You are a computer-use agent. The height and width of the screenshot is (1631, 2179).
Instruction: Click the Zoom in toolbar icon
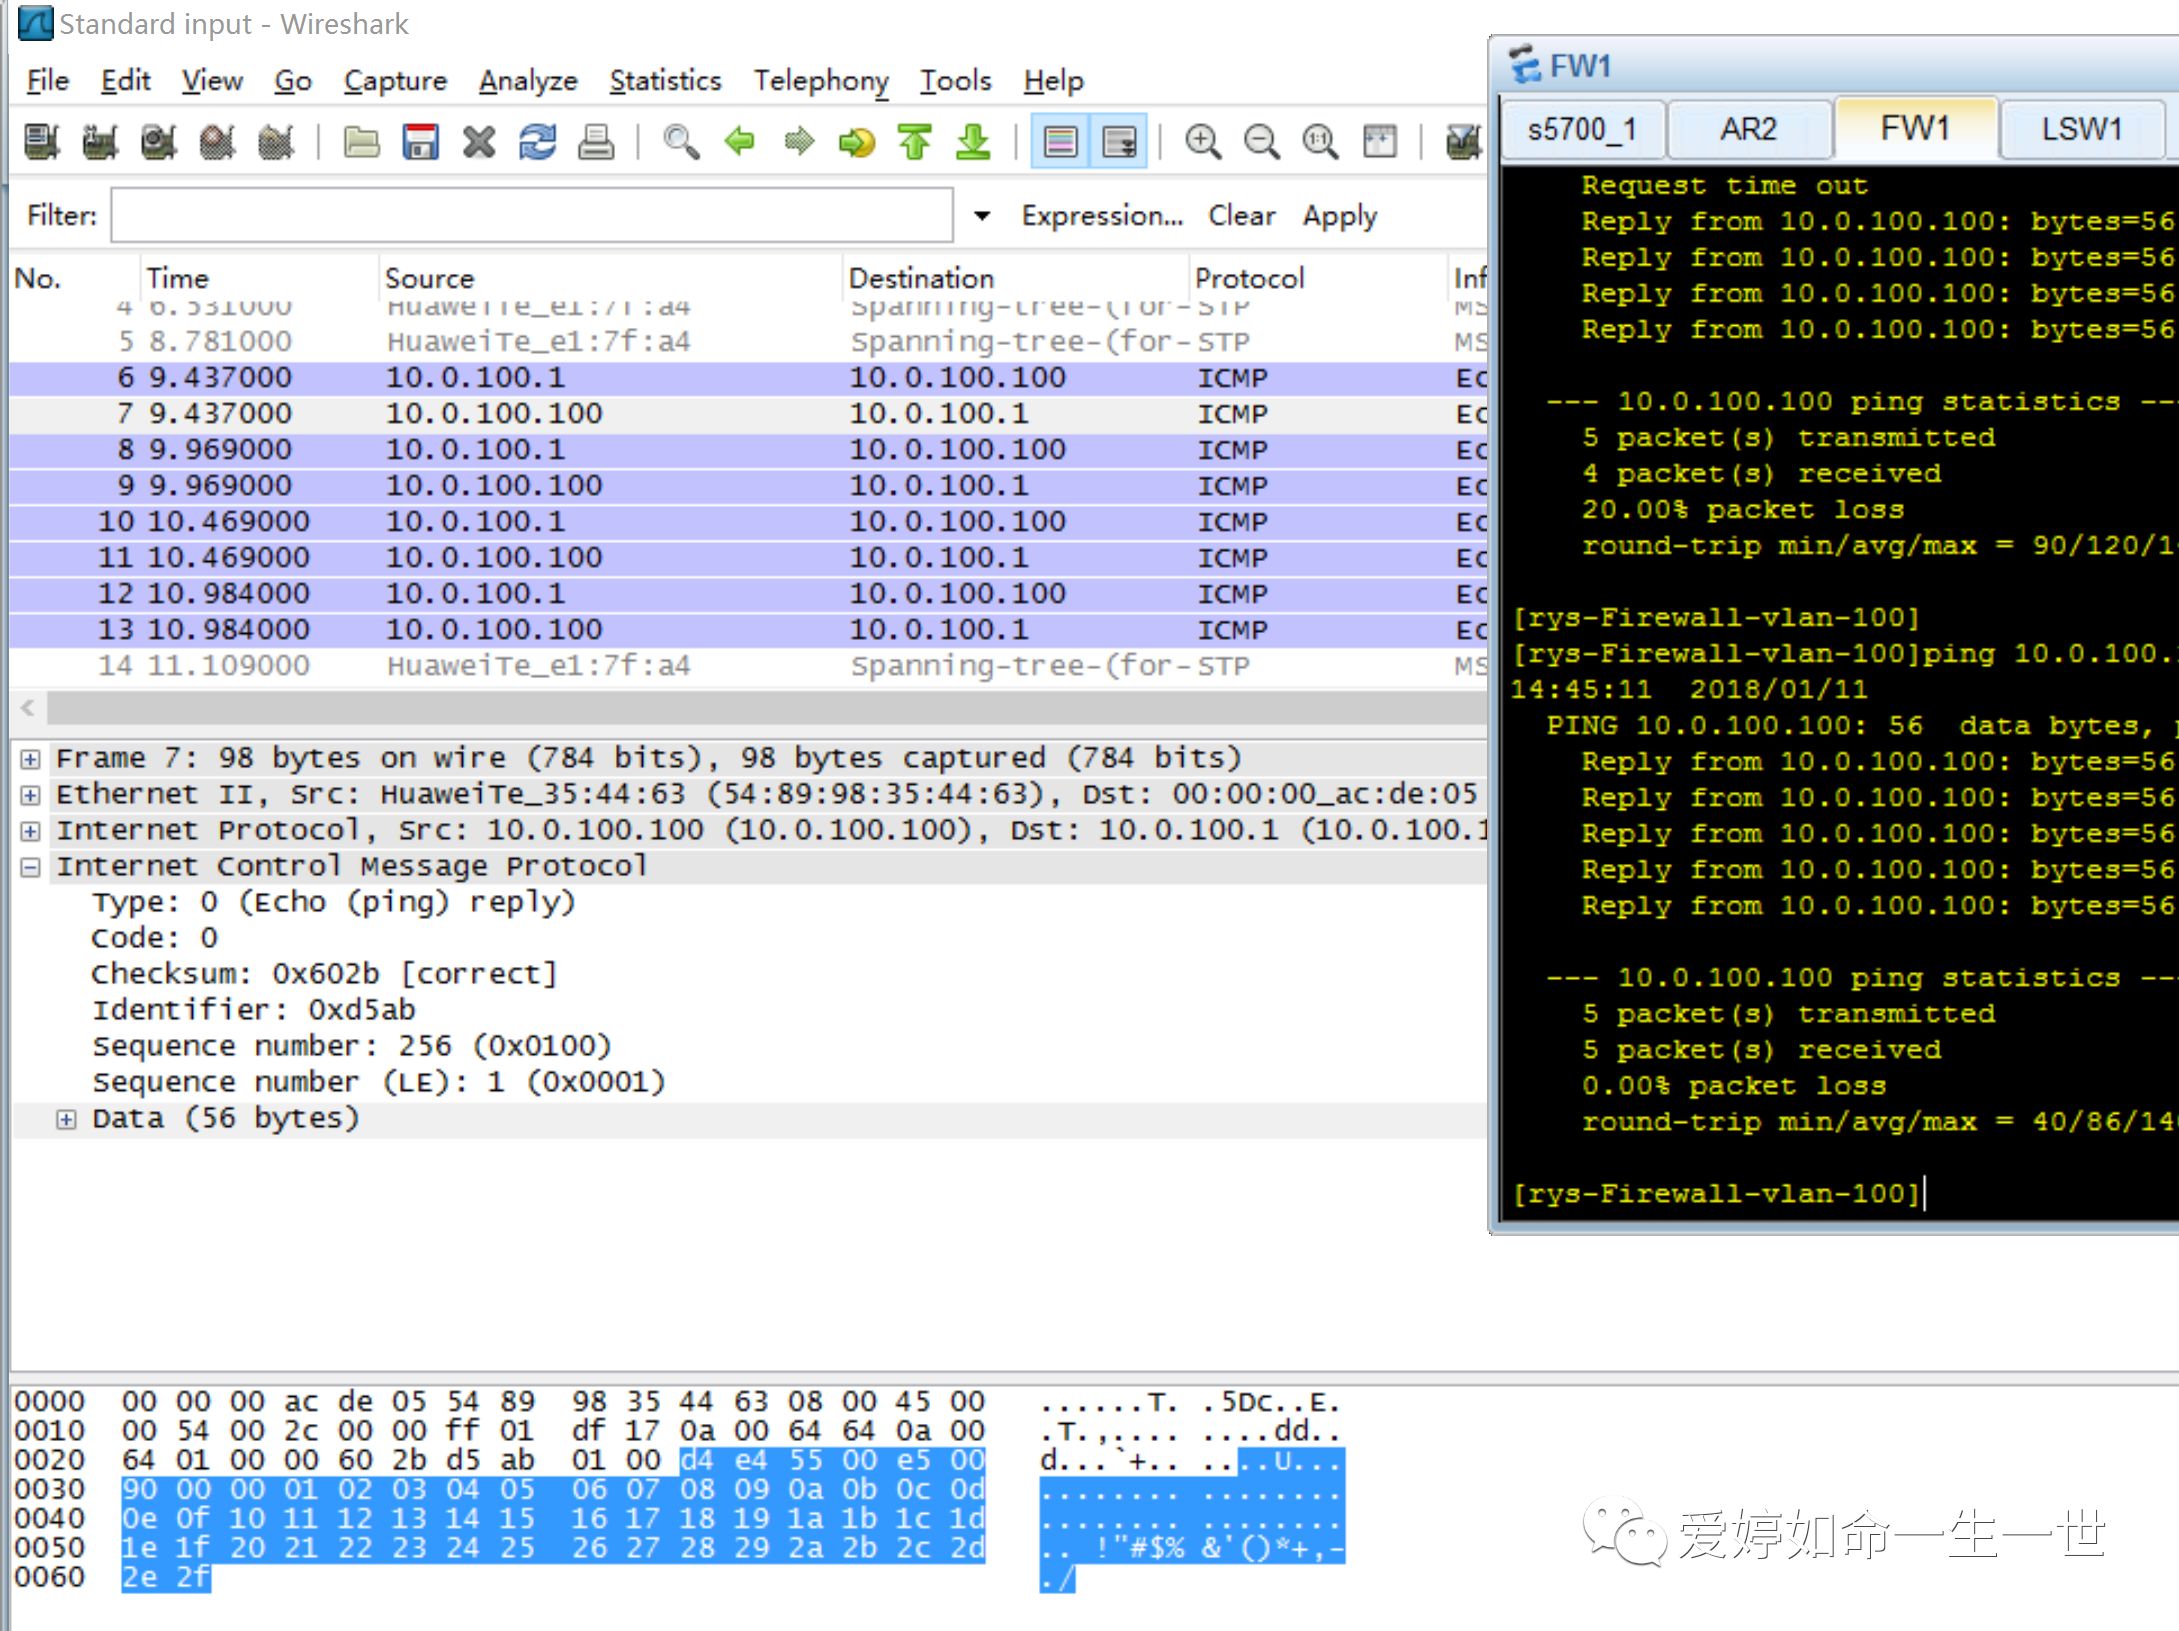1202,142
